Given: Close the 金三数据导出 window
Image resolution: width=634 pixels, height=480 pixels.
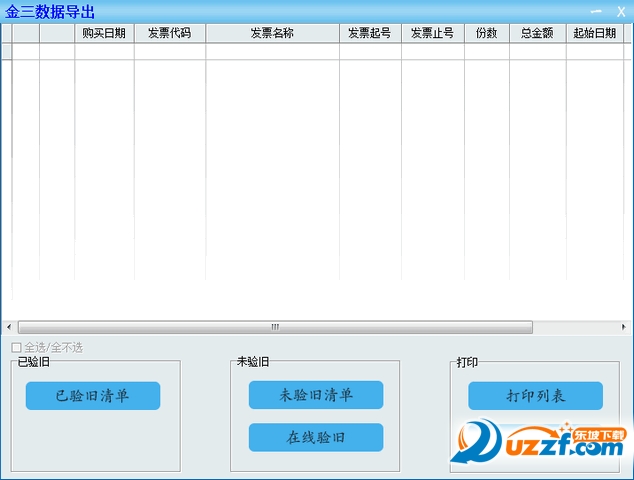Looking at the screenshot, I should (x=621, y=11).
